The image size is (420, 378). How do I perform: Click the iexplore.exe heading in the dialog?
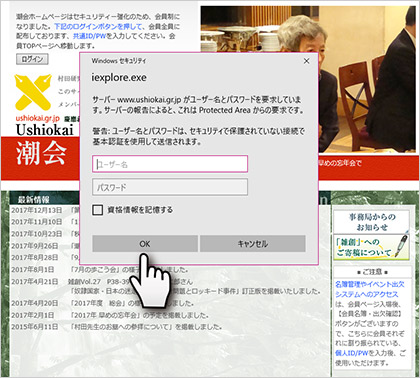pos(119,78)
